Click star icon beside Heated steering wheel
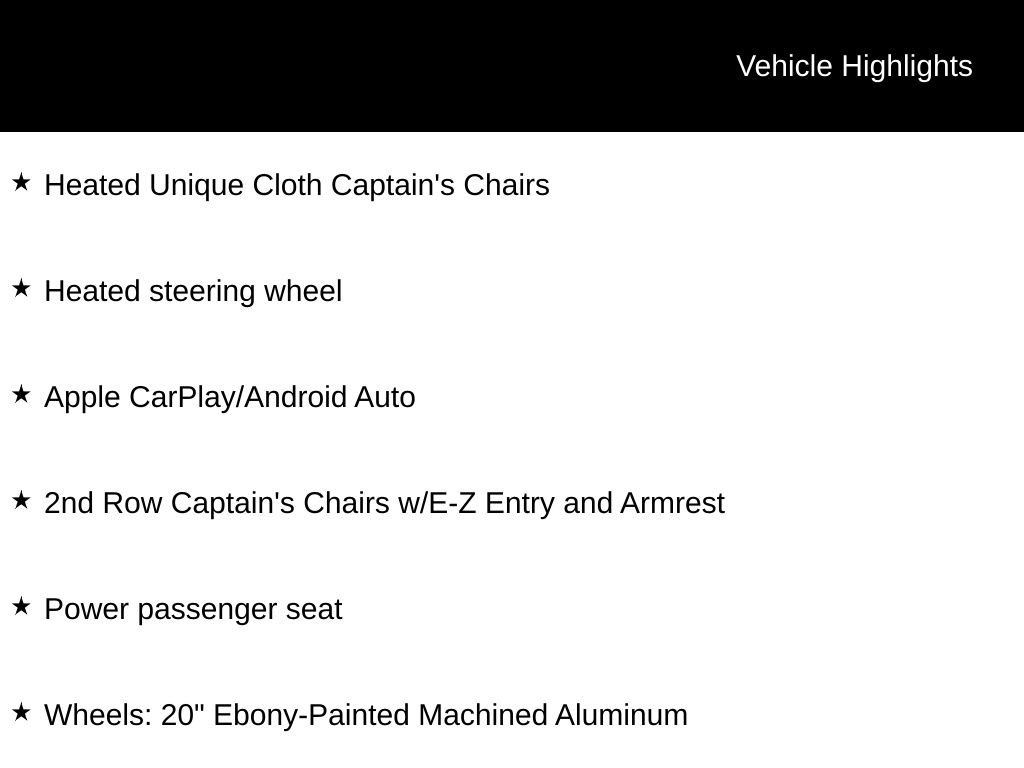This screenshot has width=1024, height=768. [22, 288]
